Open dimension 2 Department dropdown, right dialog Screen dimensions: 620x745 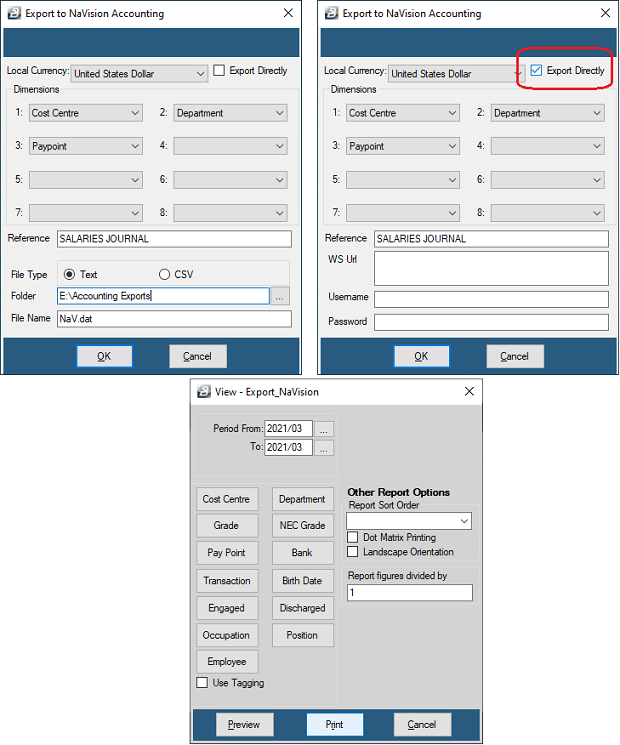point(547,113)
